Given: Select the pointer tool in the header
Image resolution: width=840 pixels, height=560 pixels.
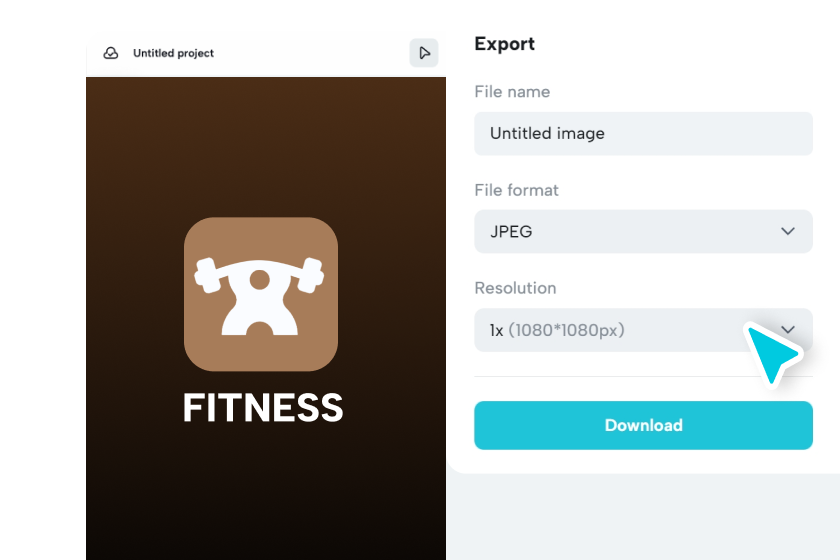Looking at the screenshot, I should pos(424,53).
